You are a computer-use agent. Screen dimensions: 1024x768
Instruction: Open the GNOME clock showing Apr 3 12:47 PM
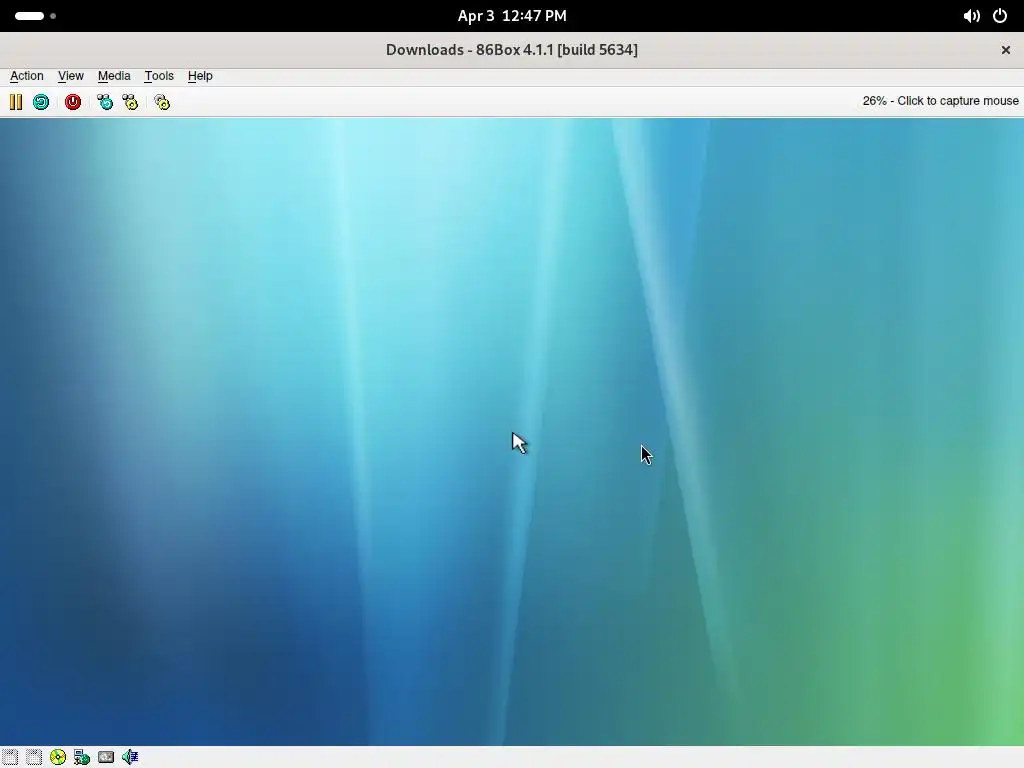512,16
